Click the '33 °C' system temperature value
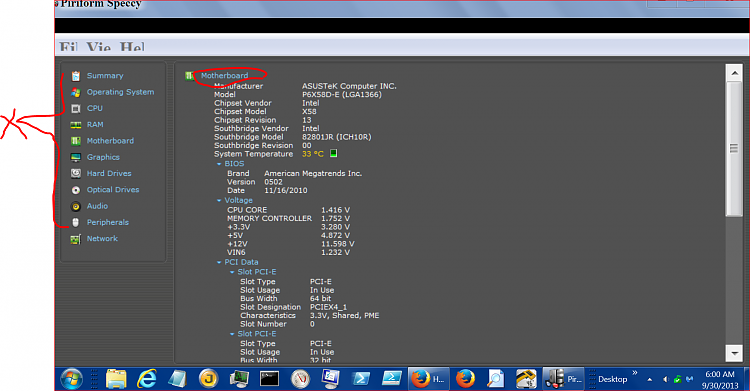750x391 pixels. point(313,154)
